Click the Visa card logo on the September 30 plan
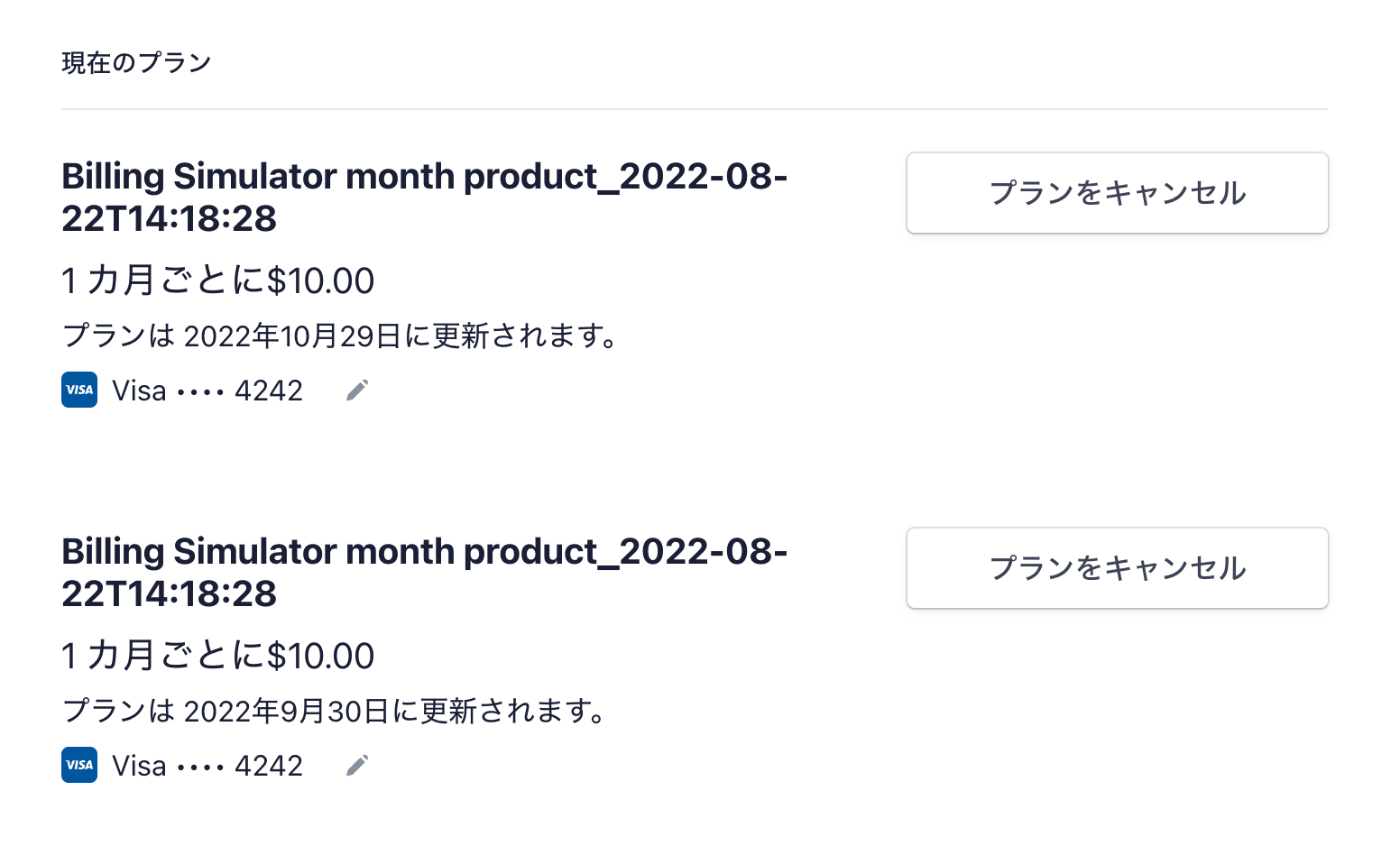The height and width of the screenshot is (846, 1400). (79, 765)
